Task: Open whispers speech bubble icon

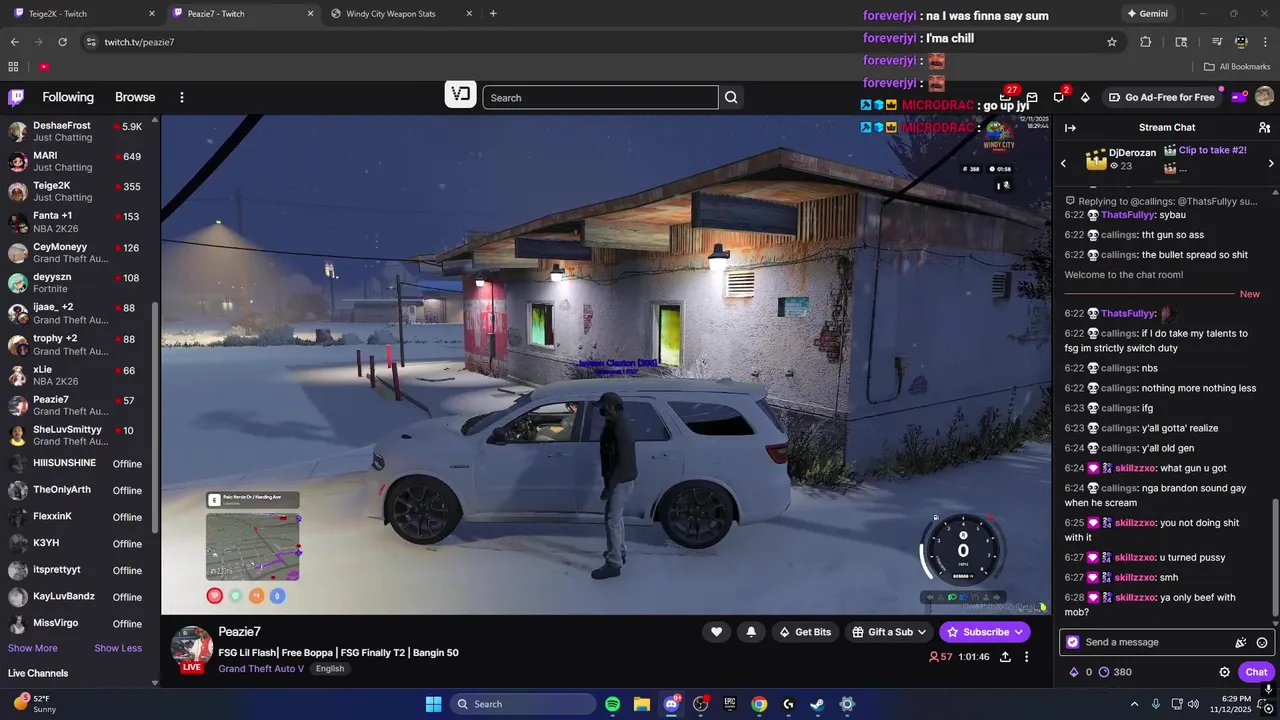Action: point(1058,97)
